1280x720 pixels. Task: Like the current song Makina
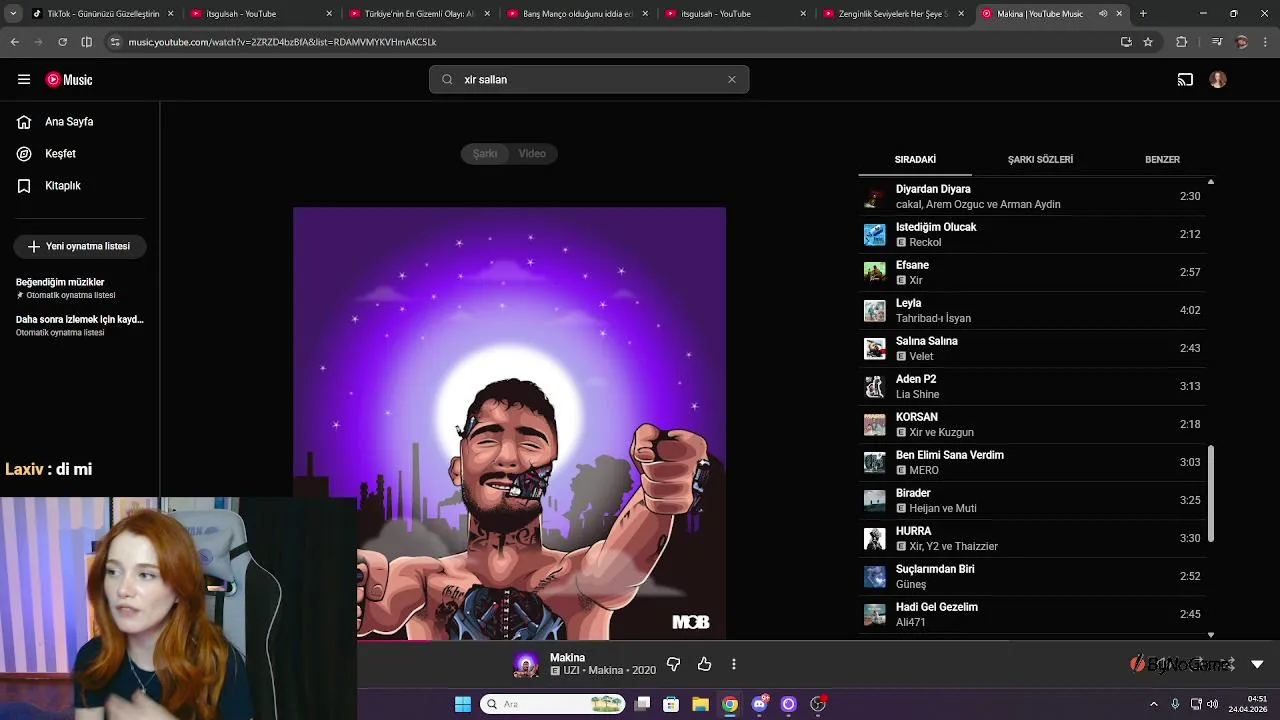704,664
